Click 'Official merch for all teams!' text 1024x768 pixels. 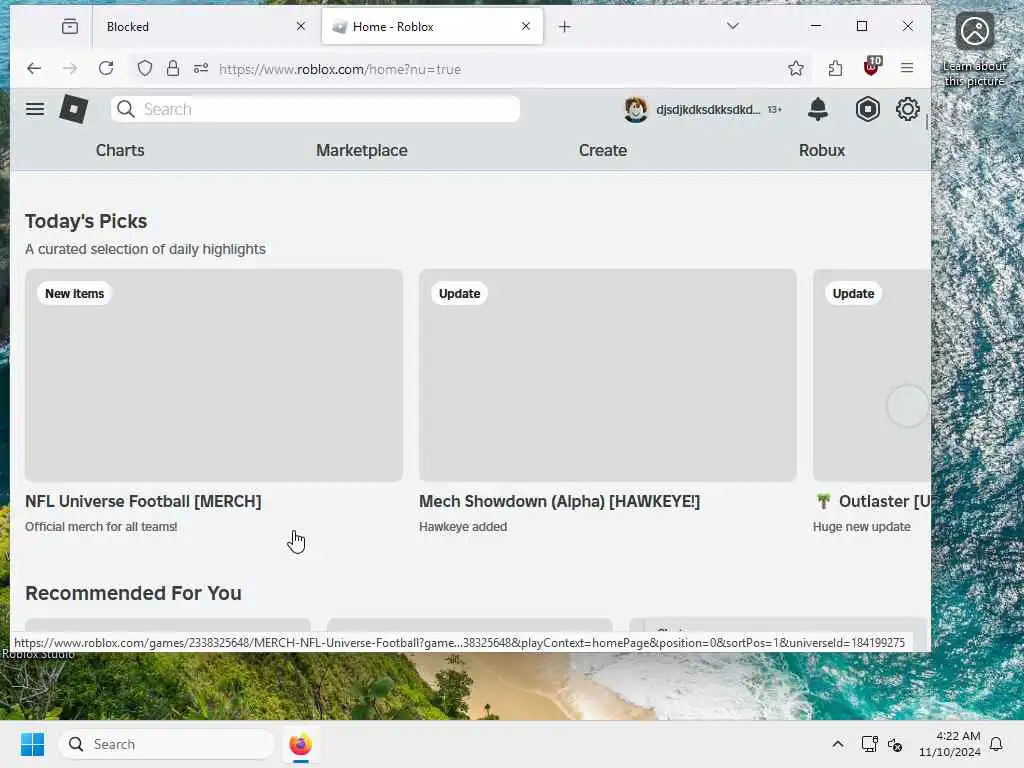(x=101, y=526)
